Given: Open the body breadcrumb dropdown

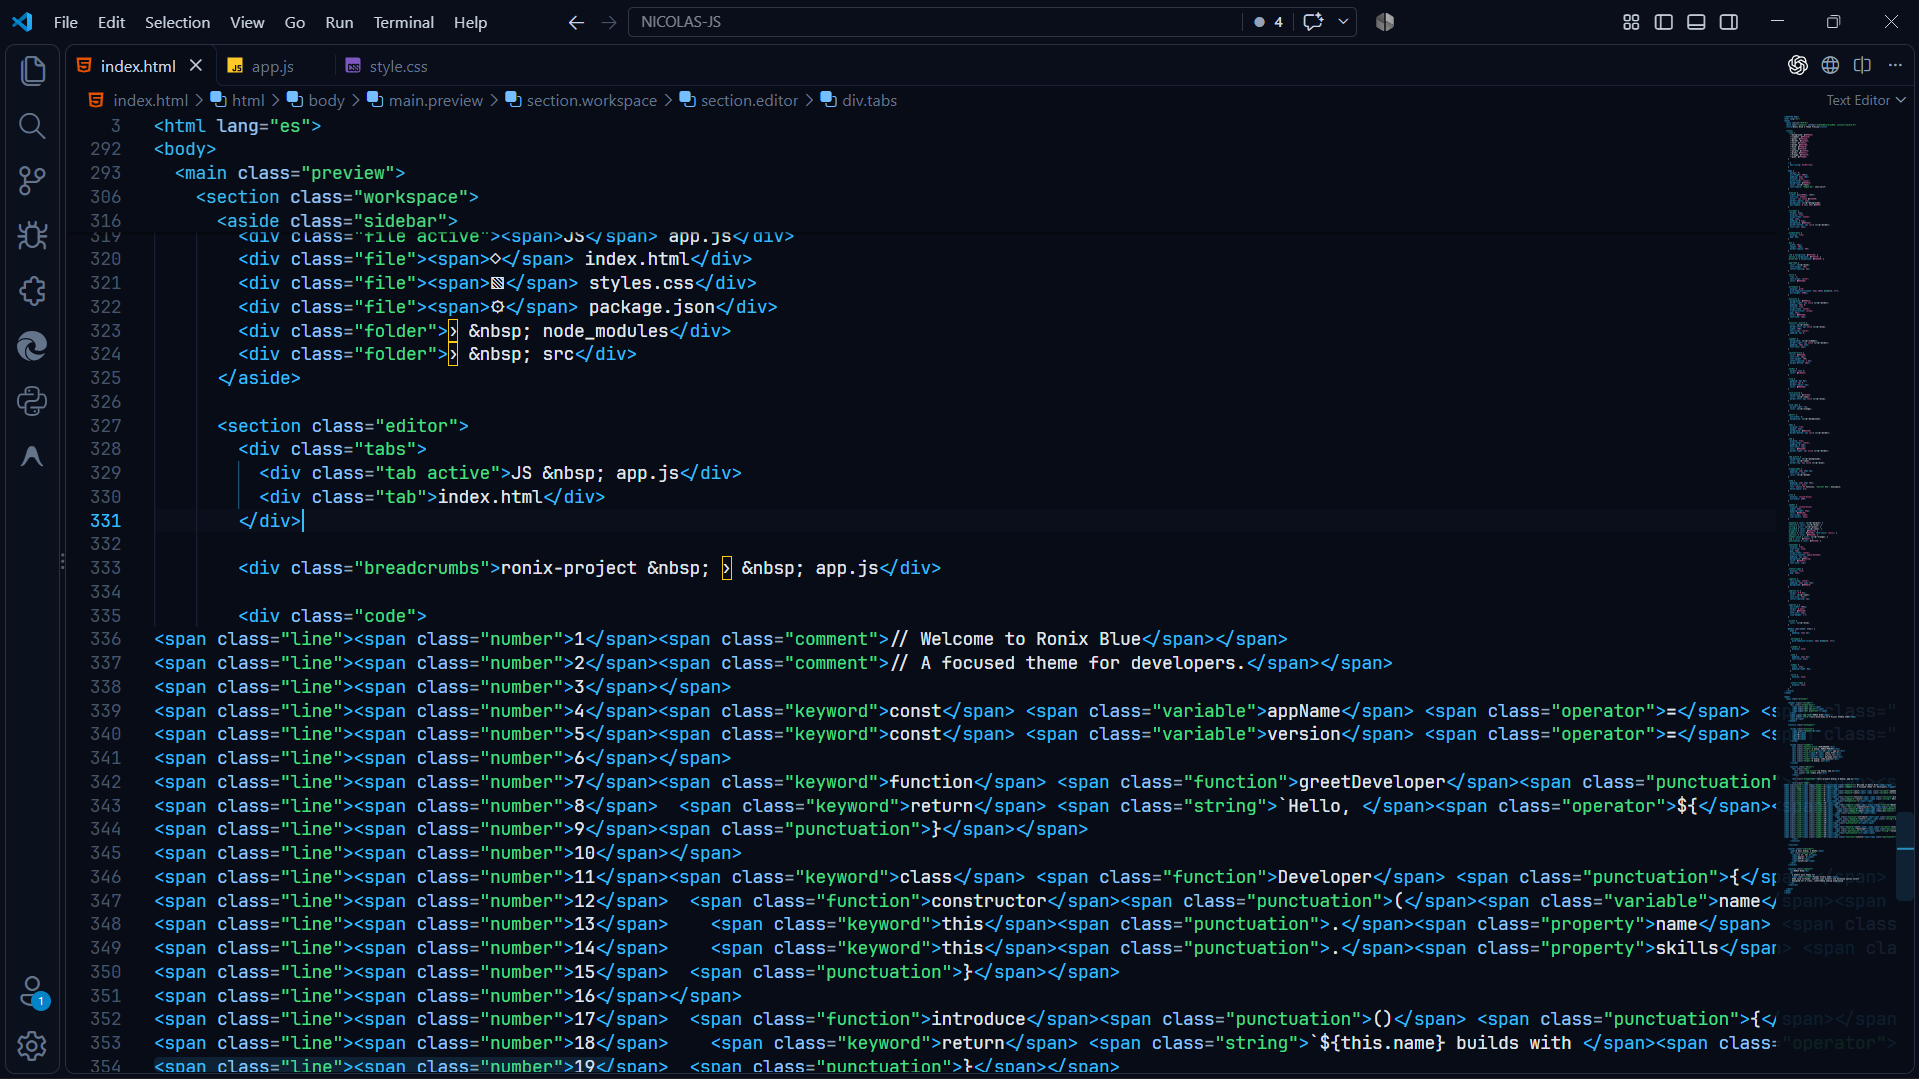Looking at the screenshot, I should 316,100.
